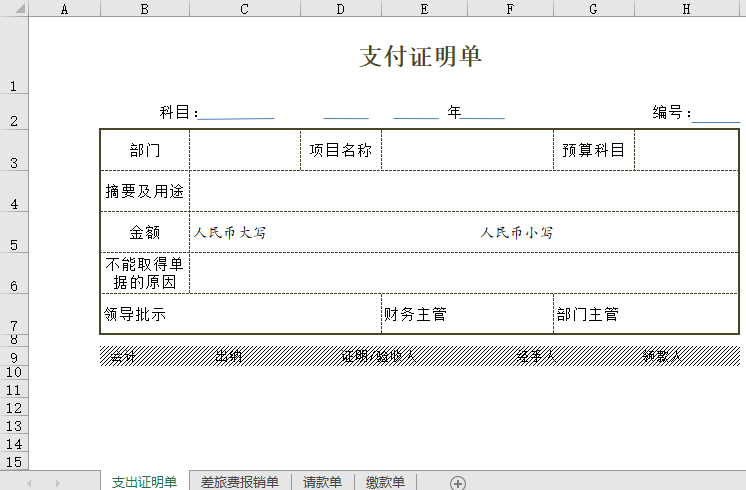Image resolution: width=746 pixels, height=490 pixels.
Task: Select the 缴款单 sheet tab
Action: coord(385,482)
